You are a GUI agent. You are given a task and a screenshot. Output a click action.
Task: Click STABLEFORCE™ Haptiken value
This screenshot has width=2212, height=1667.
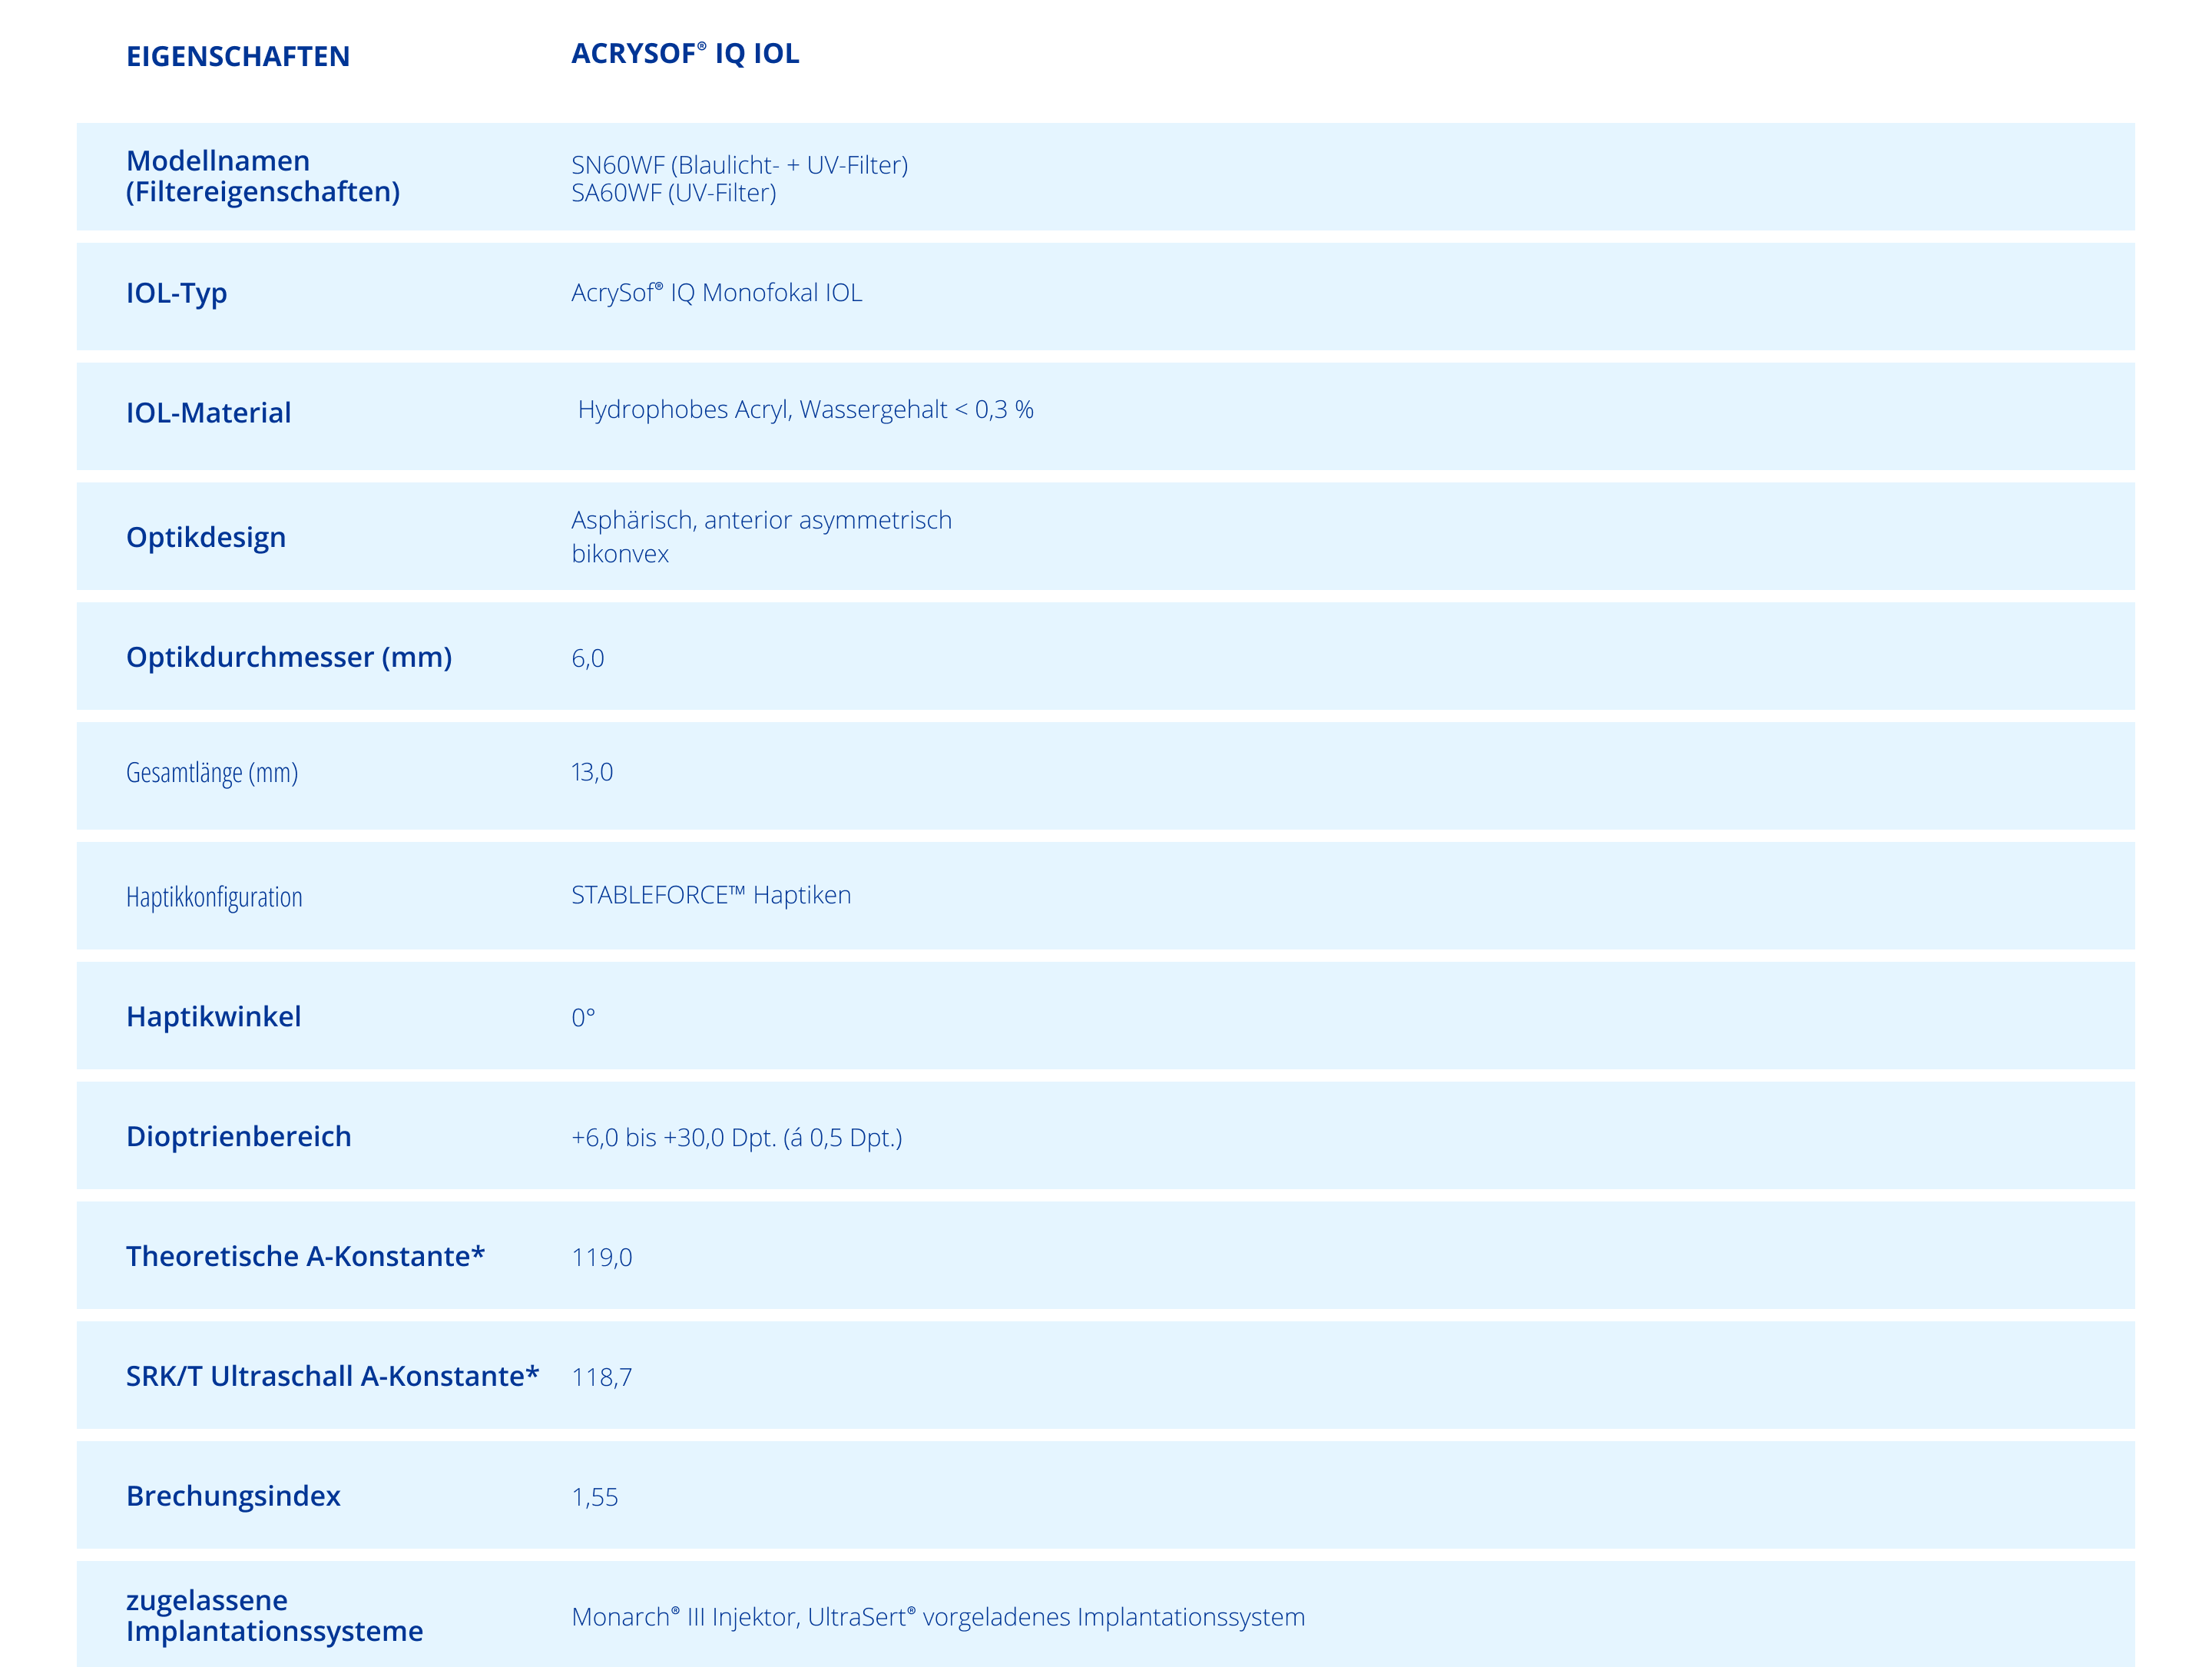(711, 895)
